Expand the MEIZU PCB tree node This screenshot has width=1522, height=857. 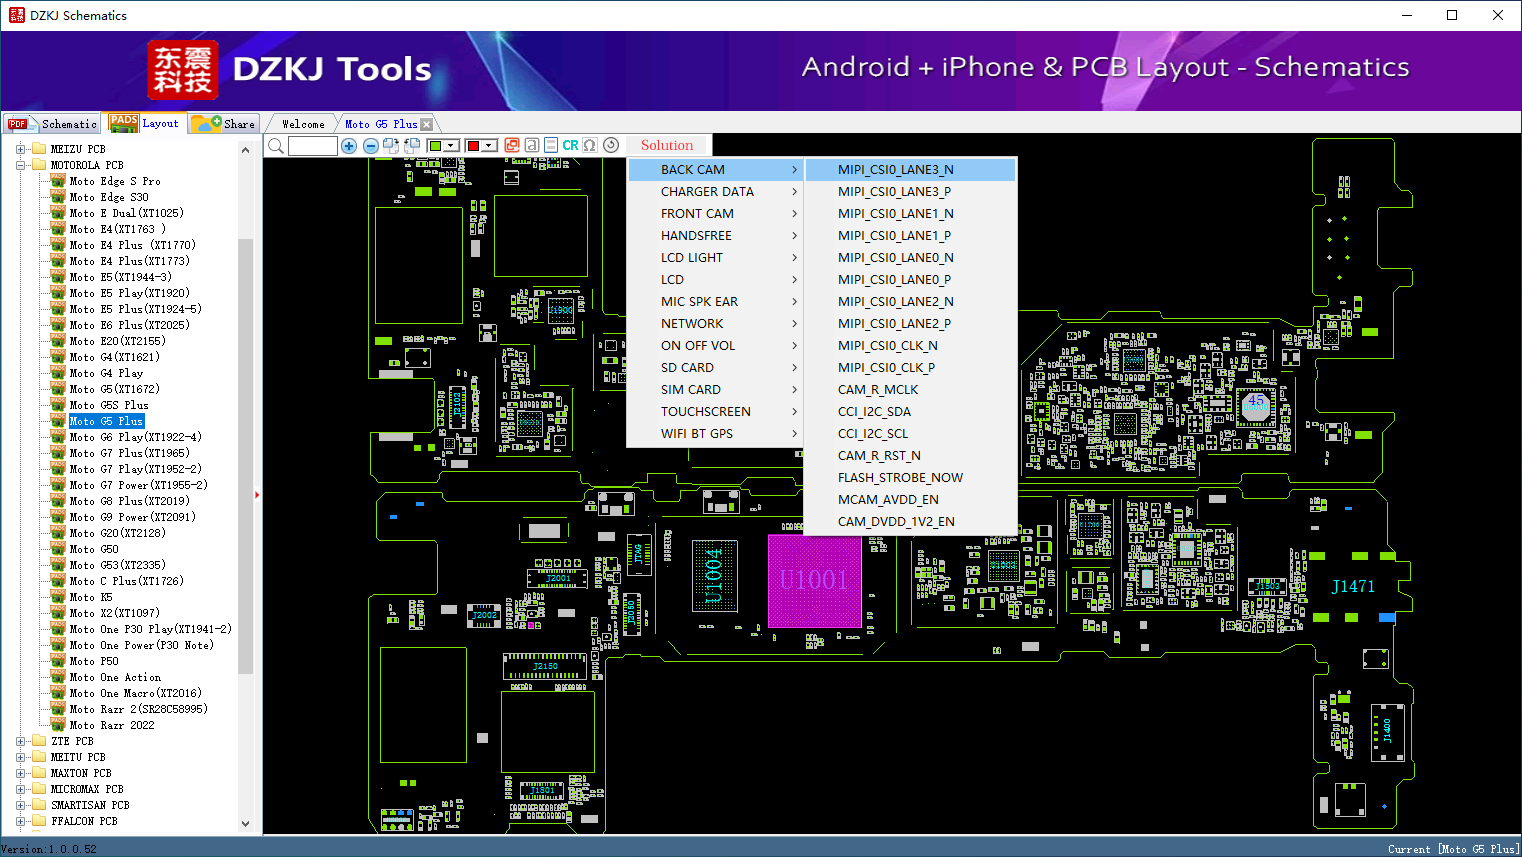click(x=21, y=149)
